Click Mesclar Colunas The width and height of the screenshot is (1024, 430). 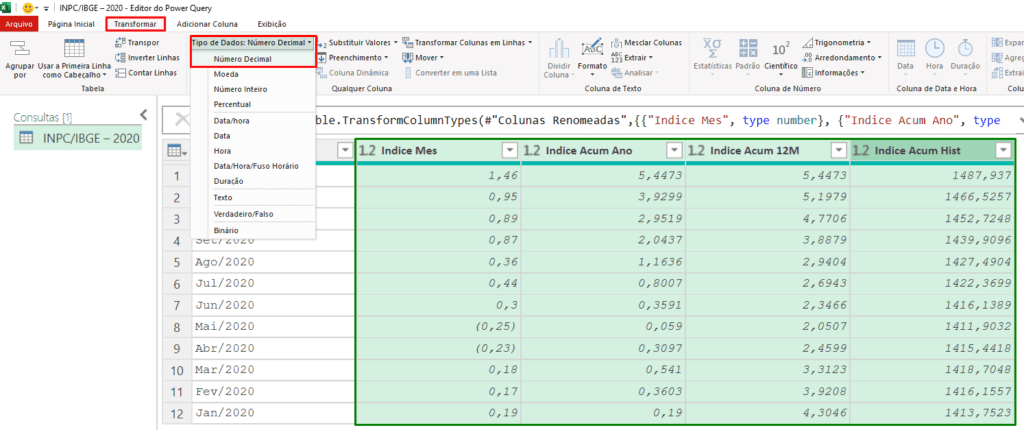coord(647,42)
